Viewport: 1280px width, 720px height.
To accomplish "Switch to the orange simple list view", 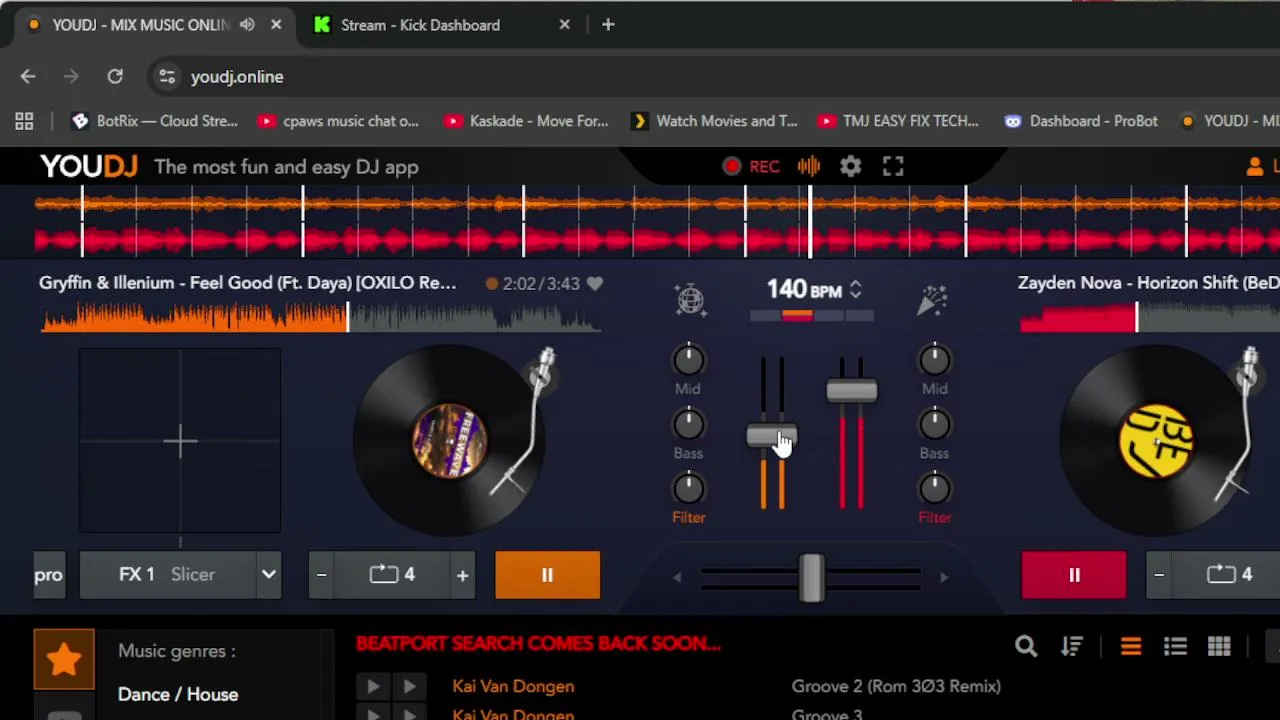I will (x=1131, y=647).
